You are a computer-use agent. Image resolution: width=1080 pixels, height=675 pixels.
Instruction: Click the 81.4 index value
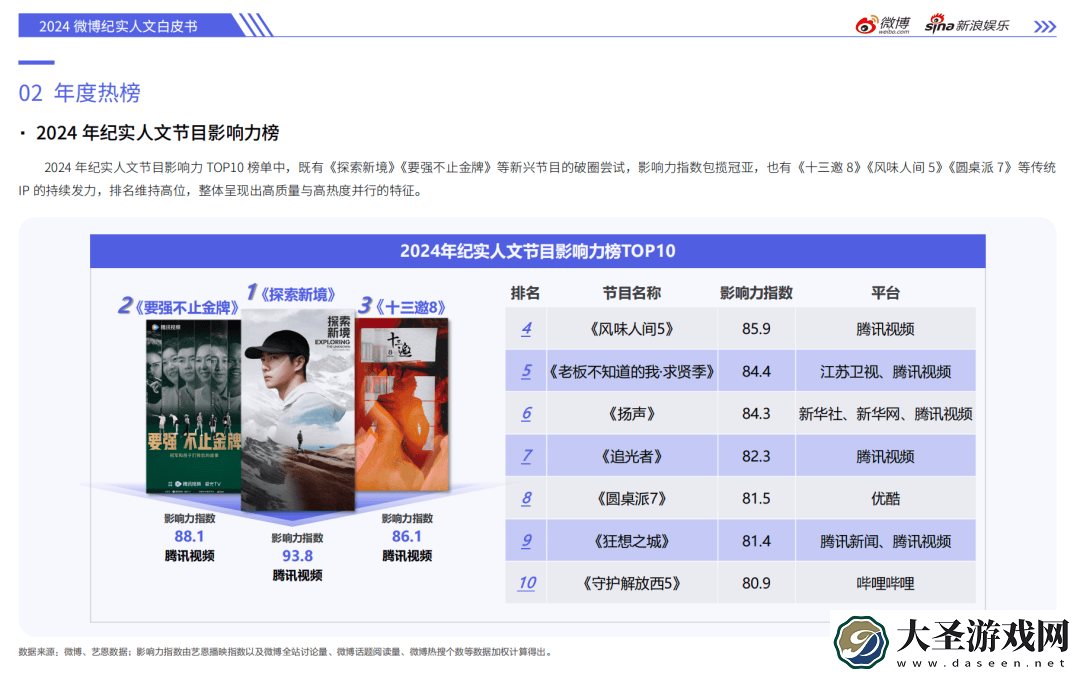point(756,541)
